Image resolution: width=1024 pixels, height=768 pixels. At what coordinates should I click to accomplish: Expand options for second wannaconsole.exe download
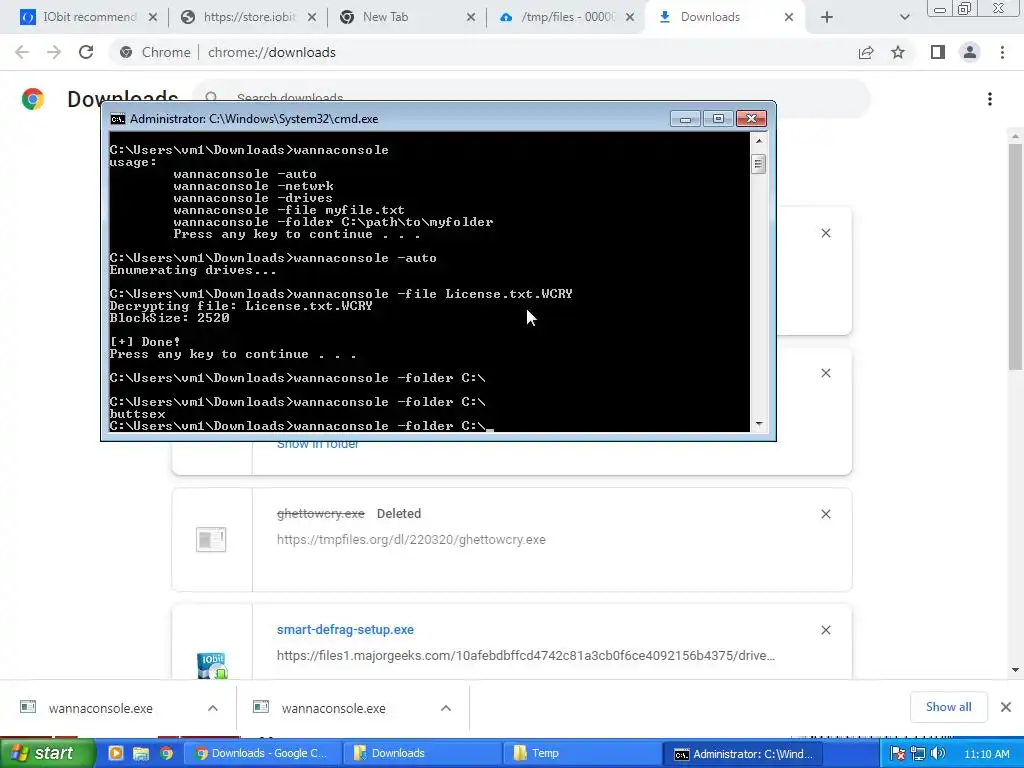pyautogui.click(x=446, y=708)
